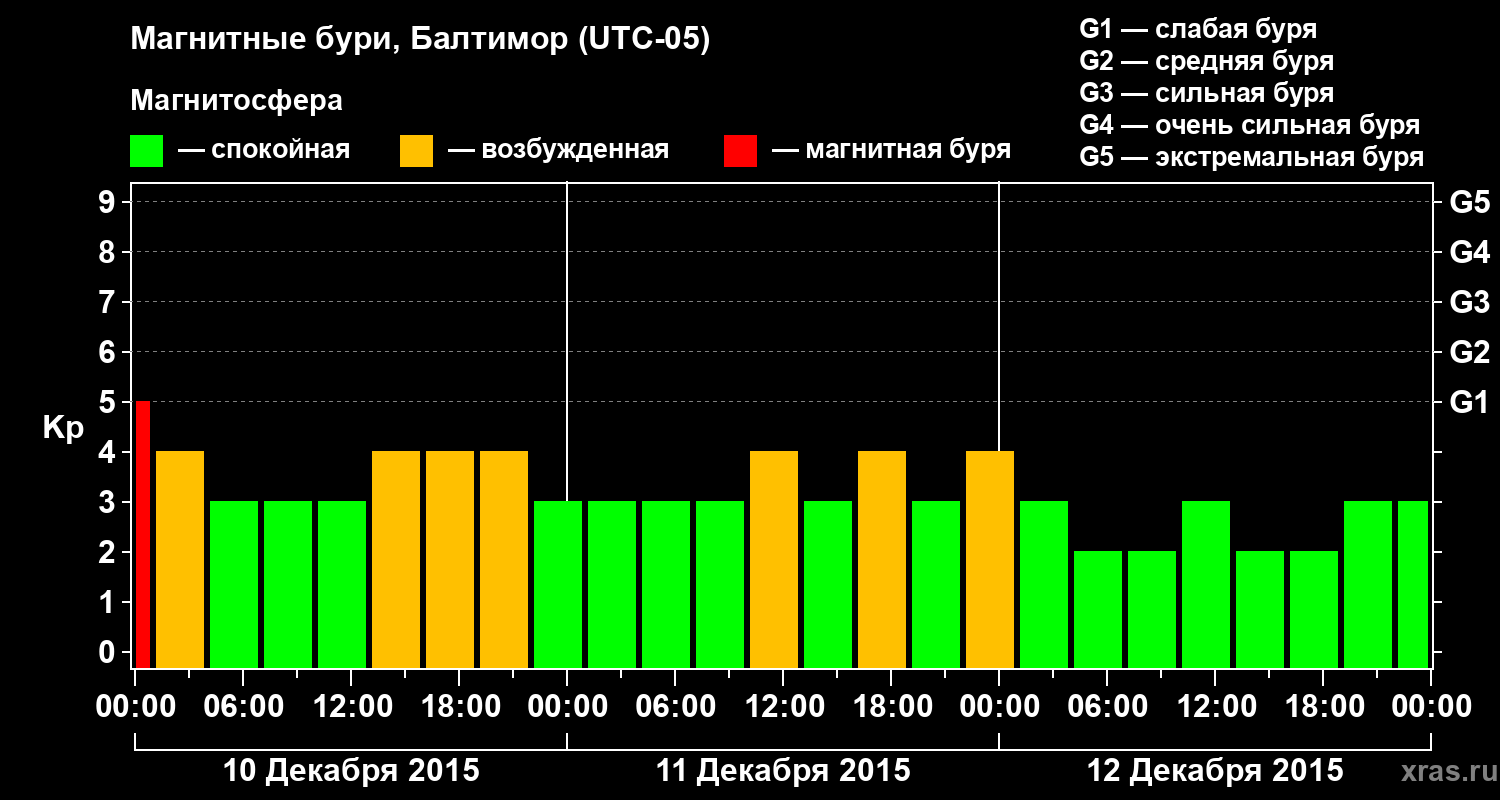Click the orange 'возбужденная' legend swatch
The width and height of the screenshot is (1500, 800).
pyautogui.click(x=416, y=151)
